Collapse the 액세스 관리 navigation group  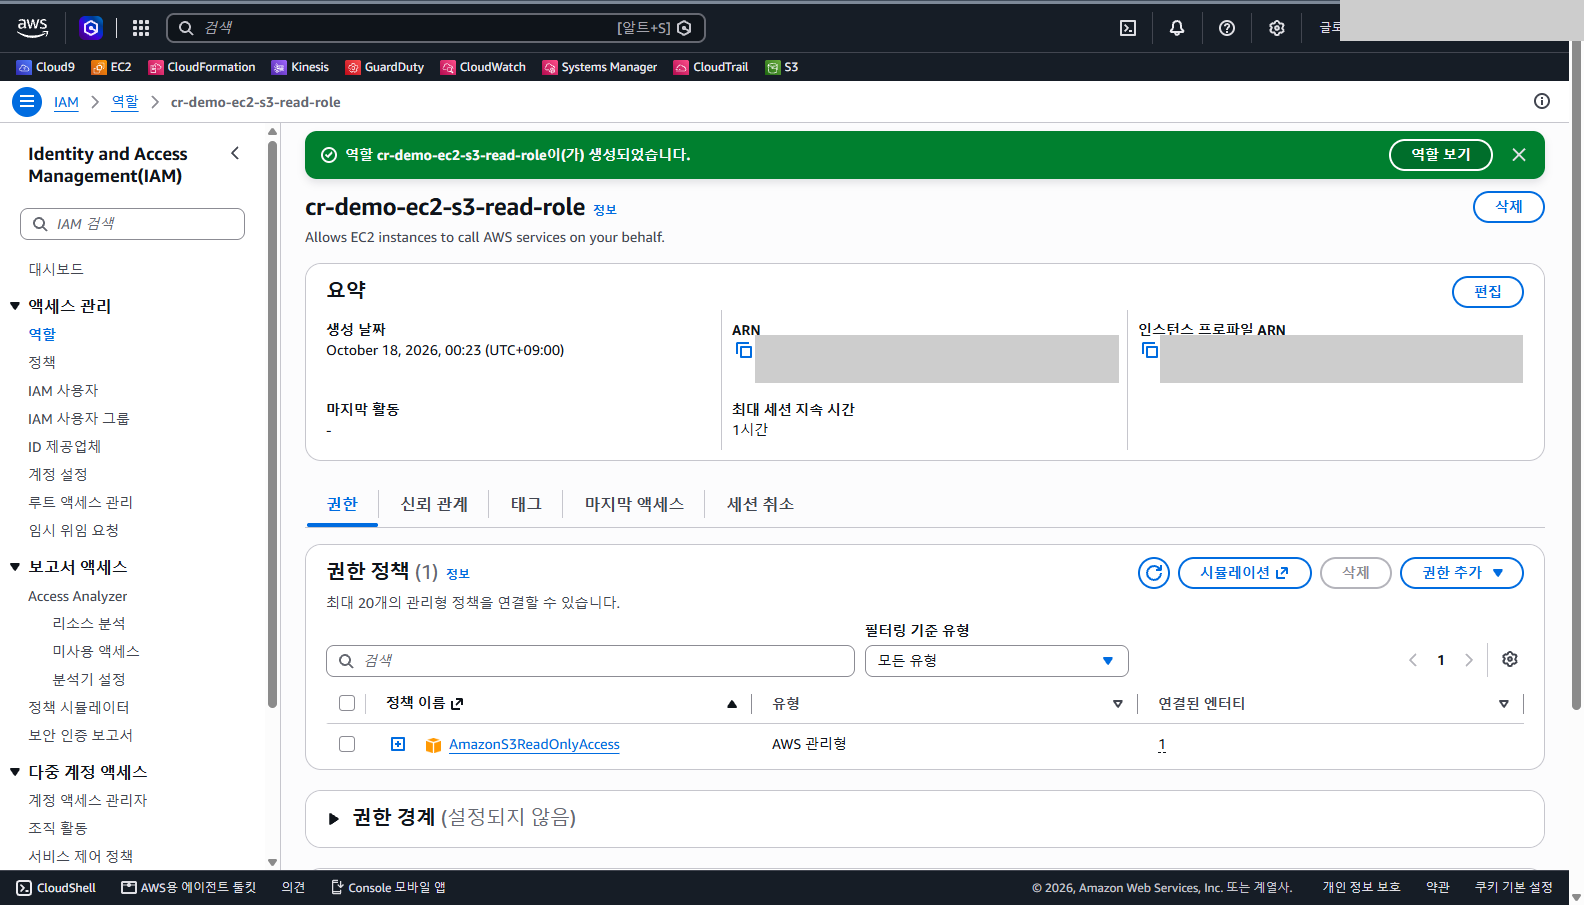pyautogui.click(x=15, y=306)
